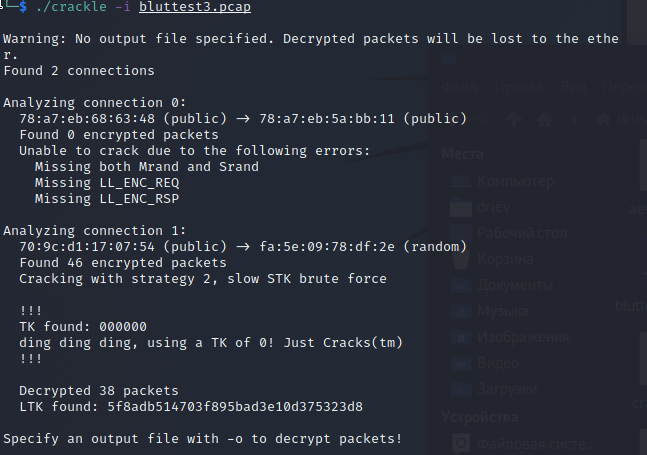Click the Загрузки downloads icon
The image size is (647, 455).
[461, 389]
